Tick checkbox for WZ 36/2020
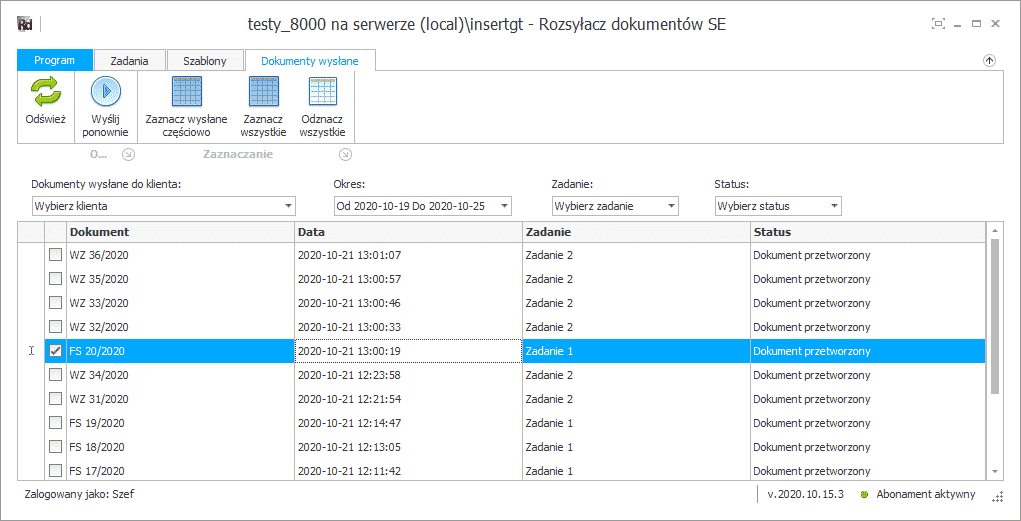Viewport: 1021px width, 521px height. pos(56,255)
